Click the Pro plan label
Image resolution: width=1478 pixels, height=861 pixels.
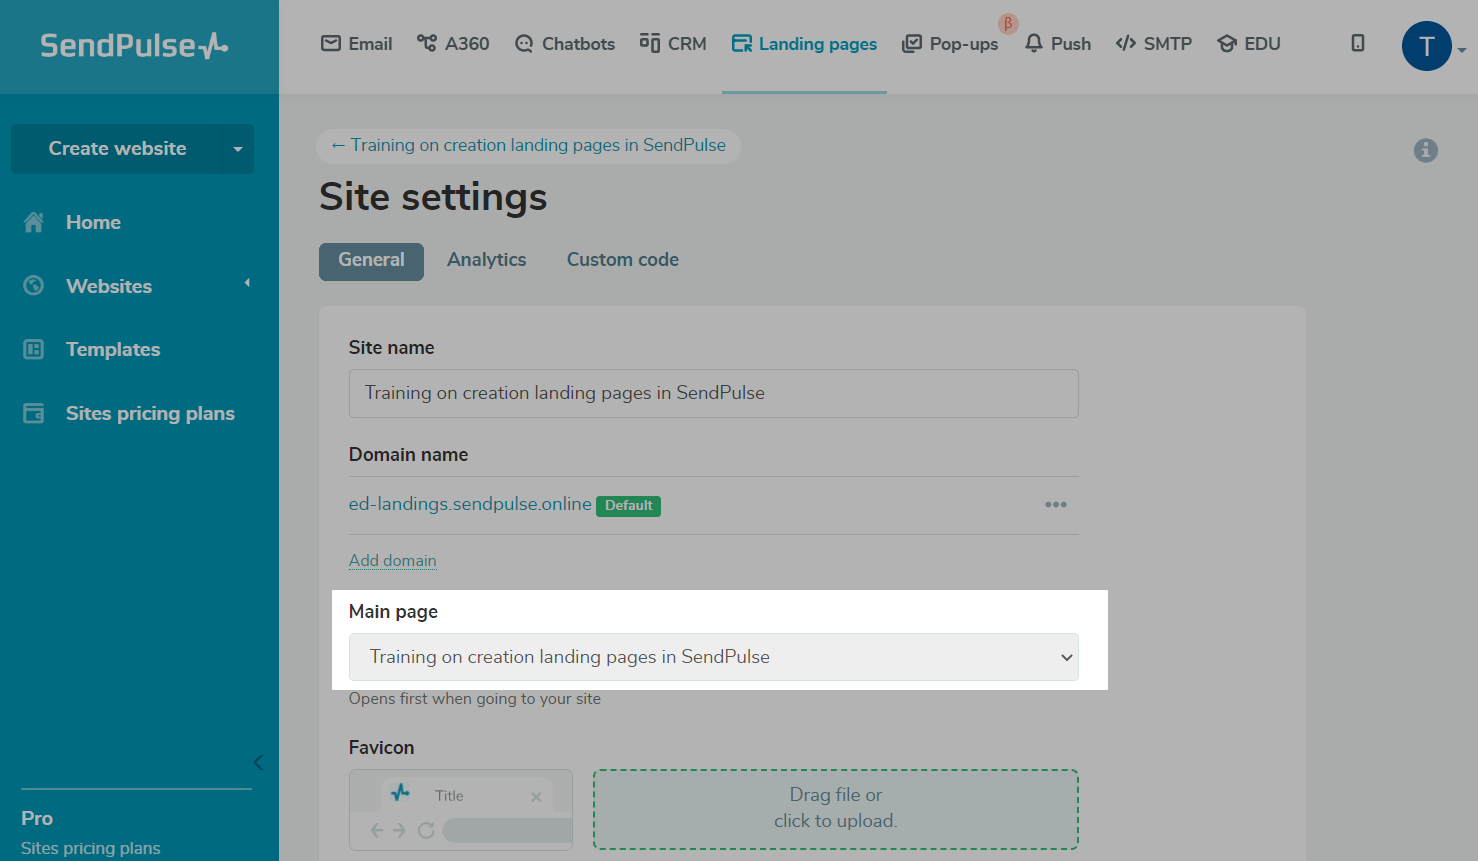37,818
